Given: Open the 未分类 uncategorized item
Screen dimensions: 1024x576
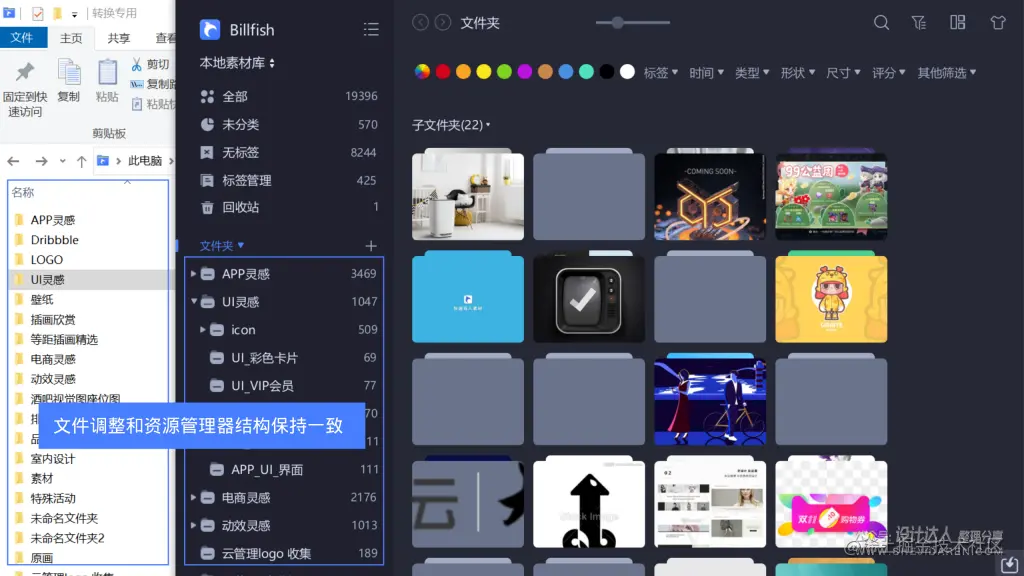Looking at the screenshot, I should tap(288, 124).
